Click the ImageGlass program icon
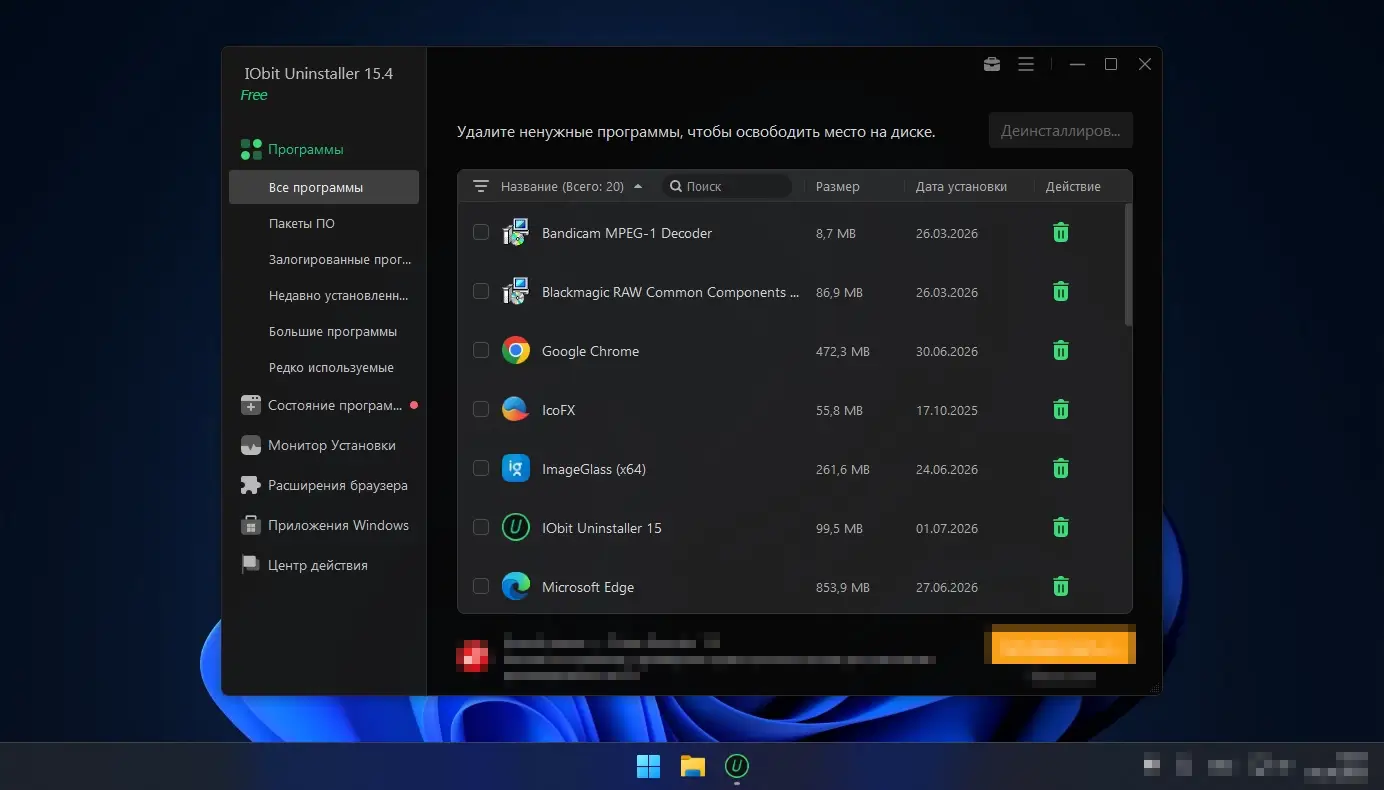 pos(515,468)
